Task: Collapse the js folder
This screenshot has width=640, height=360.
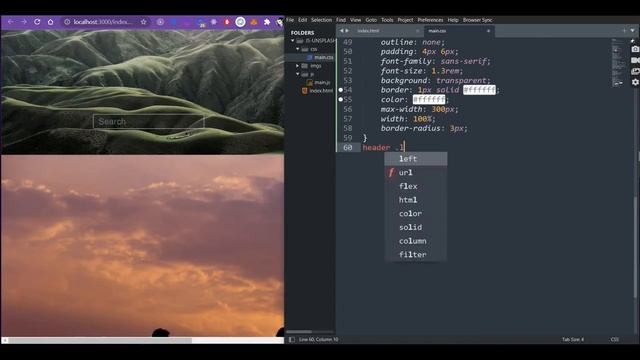Action: pos(298,74)
